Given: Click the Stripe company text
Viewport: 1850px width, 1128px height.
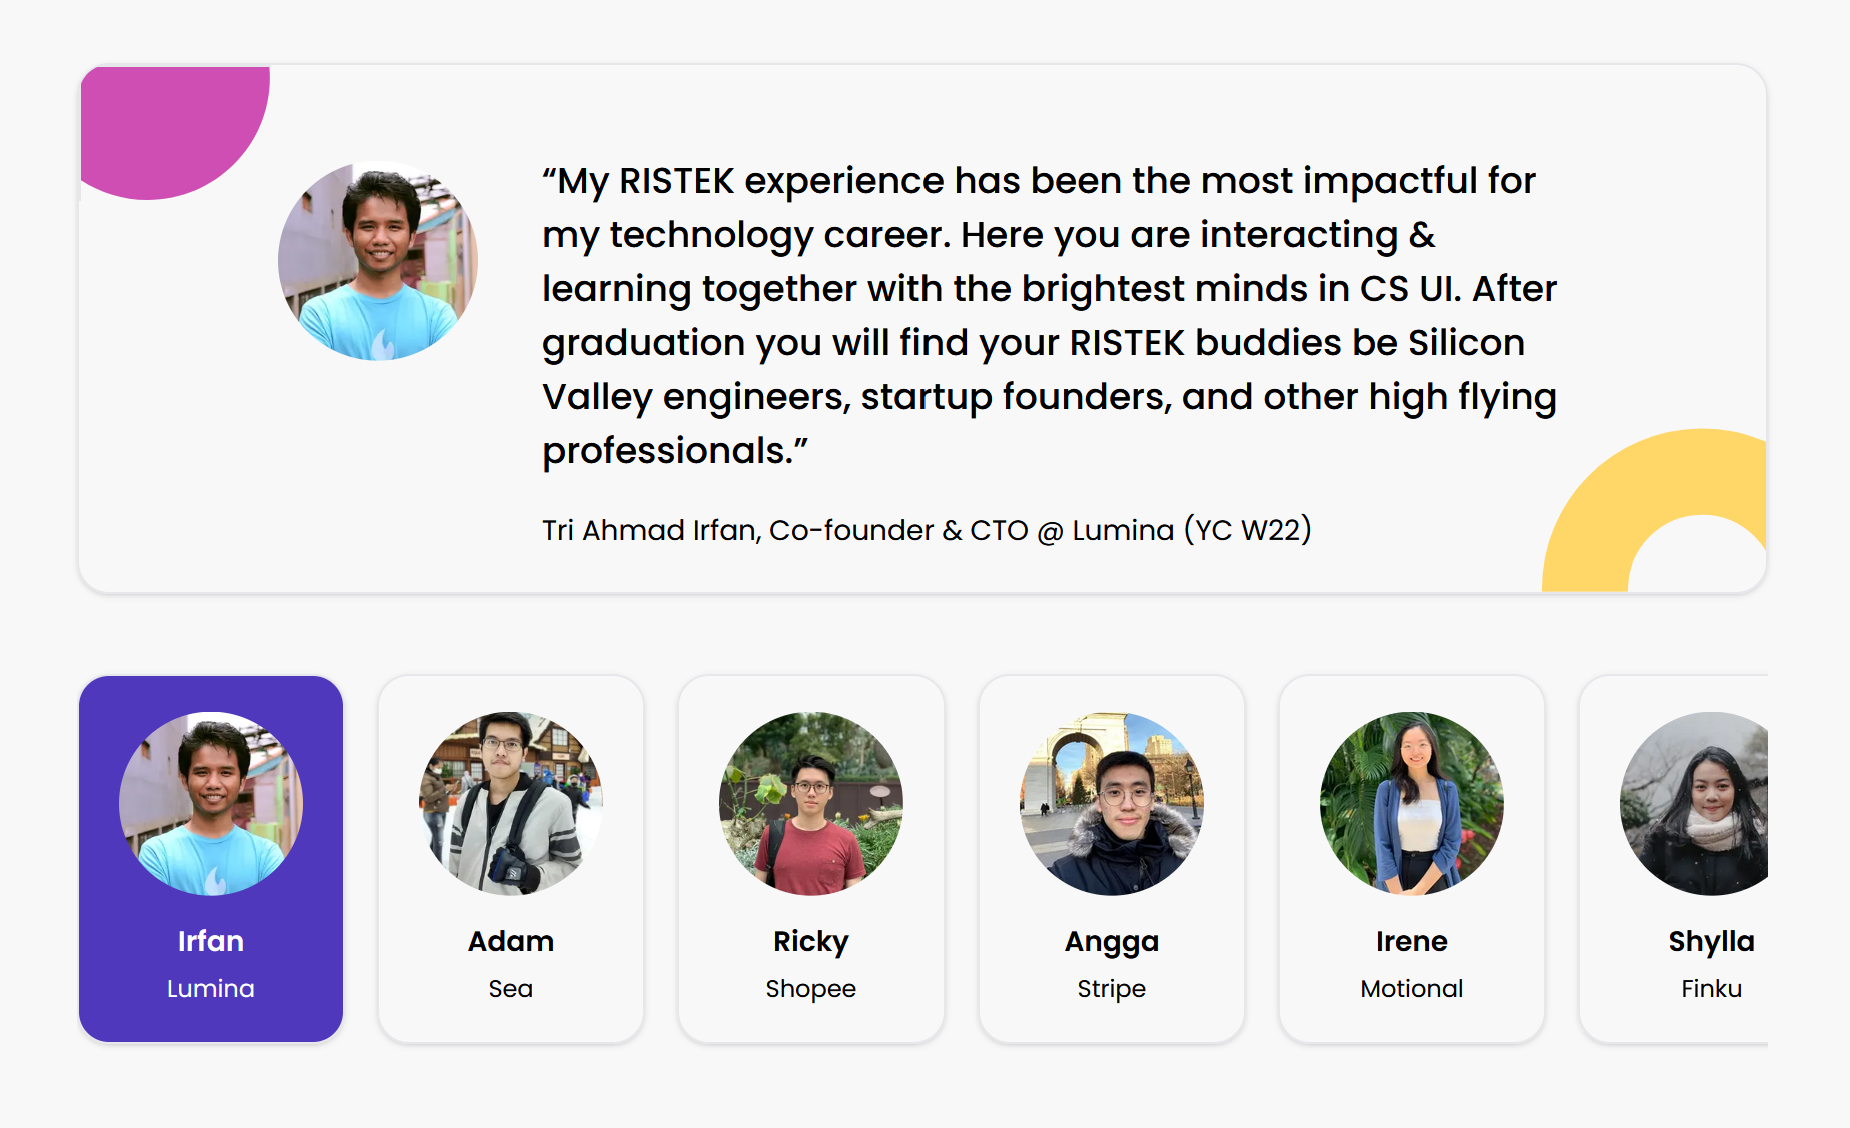Looking at the screenshot, I should (x=1111, y=989).
